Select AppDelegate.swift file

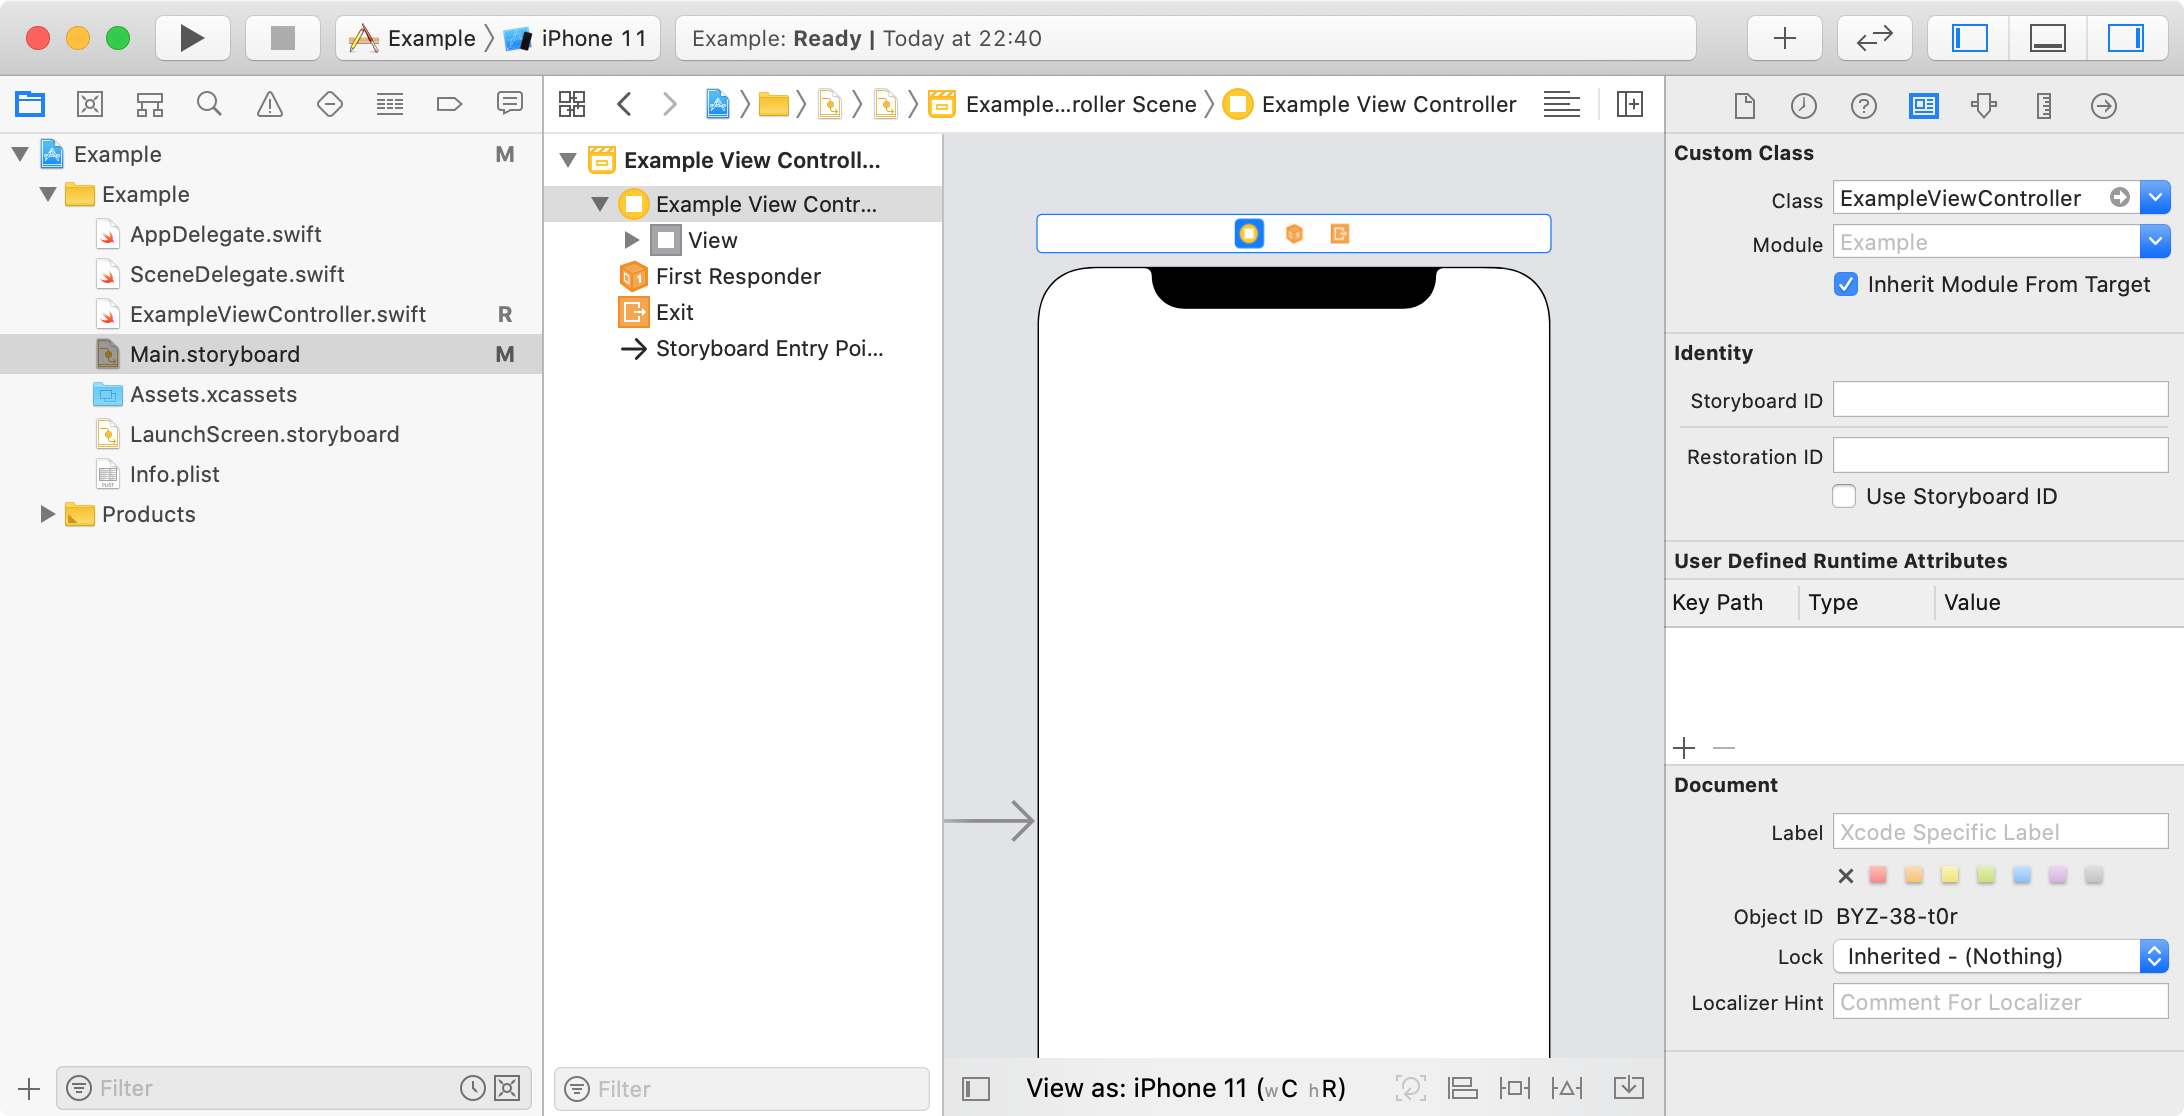click(x=226, y=234)
